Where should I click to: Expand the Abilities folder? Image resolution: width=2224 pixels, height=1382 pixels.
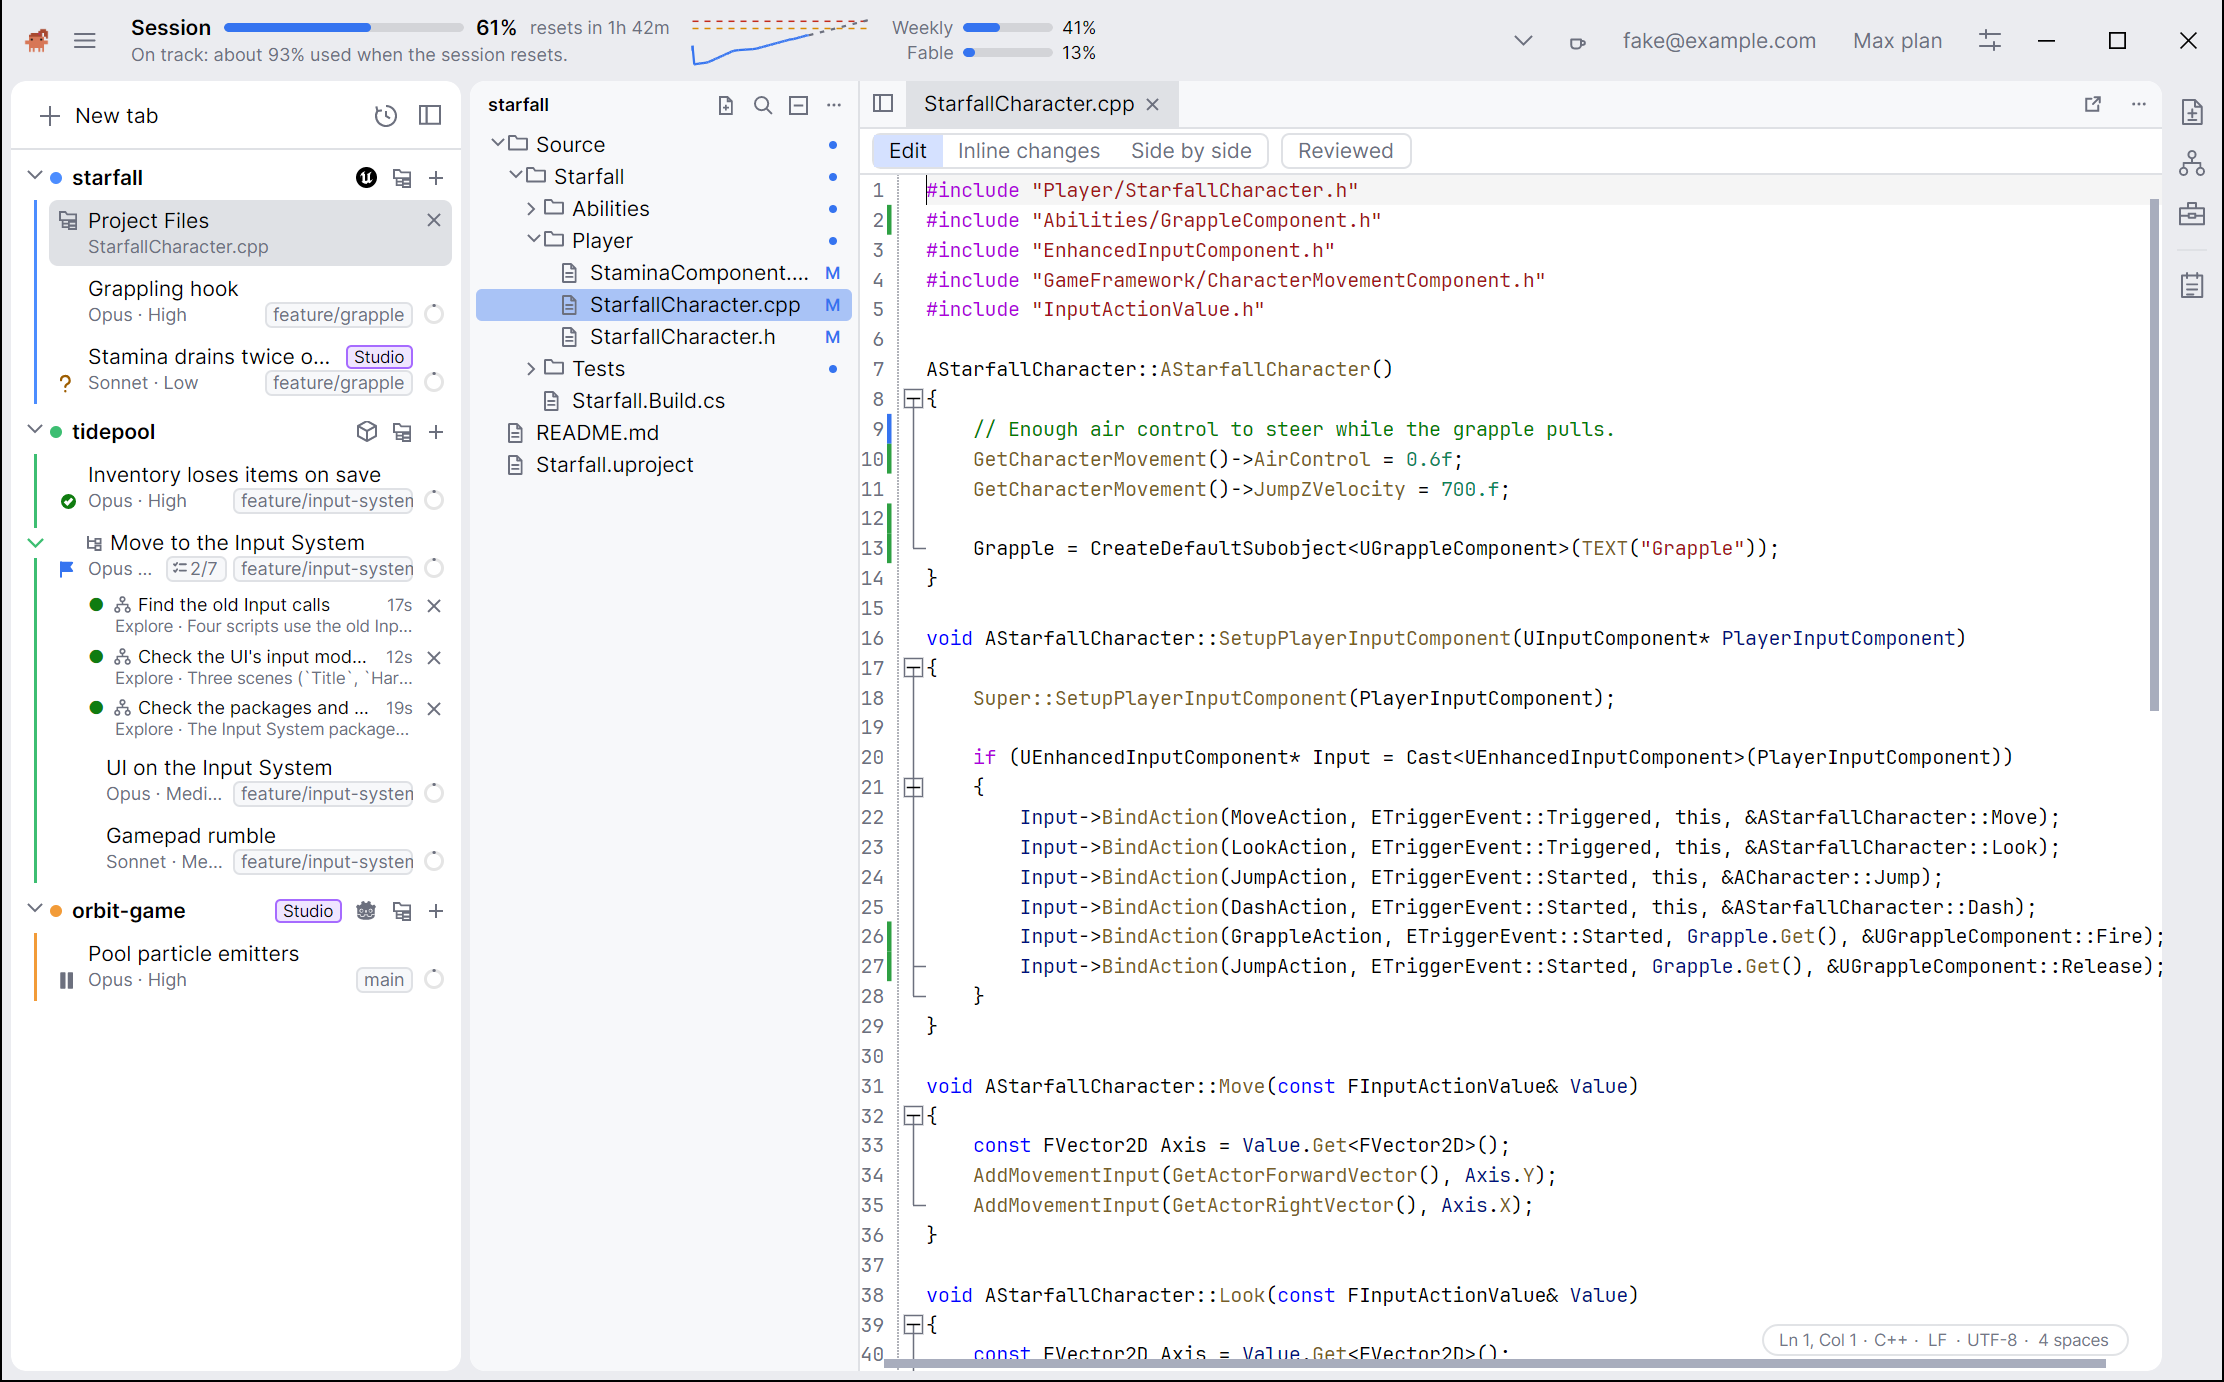[531, 209]
